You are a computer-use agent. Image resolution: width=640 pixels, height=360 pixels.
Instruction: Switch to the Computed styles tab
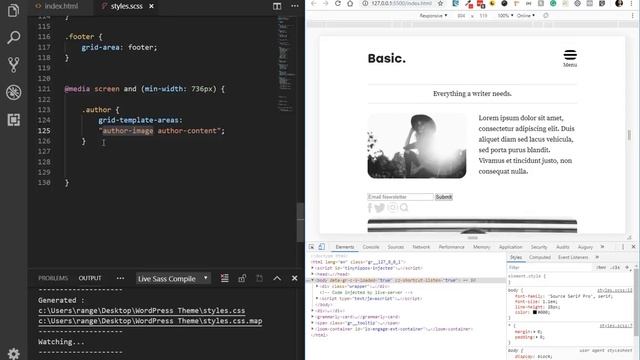(x=540, y=257)
